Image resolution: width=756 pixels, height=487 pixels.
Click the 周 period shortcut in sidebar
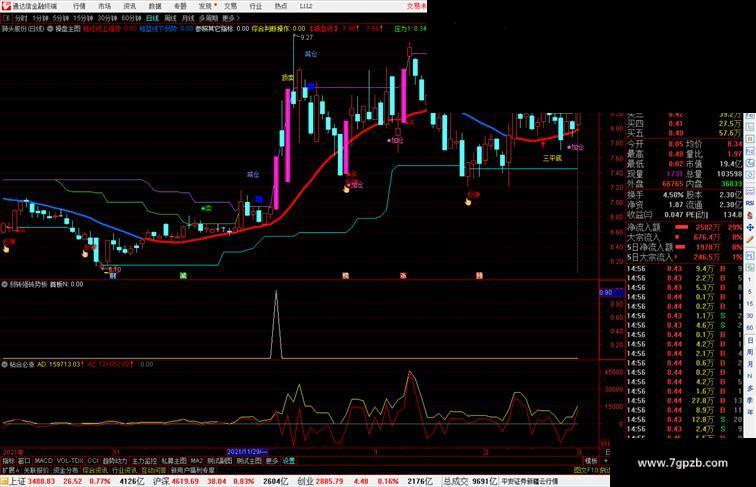(750, 352)
